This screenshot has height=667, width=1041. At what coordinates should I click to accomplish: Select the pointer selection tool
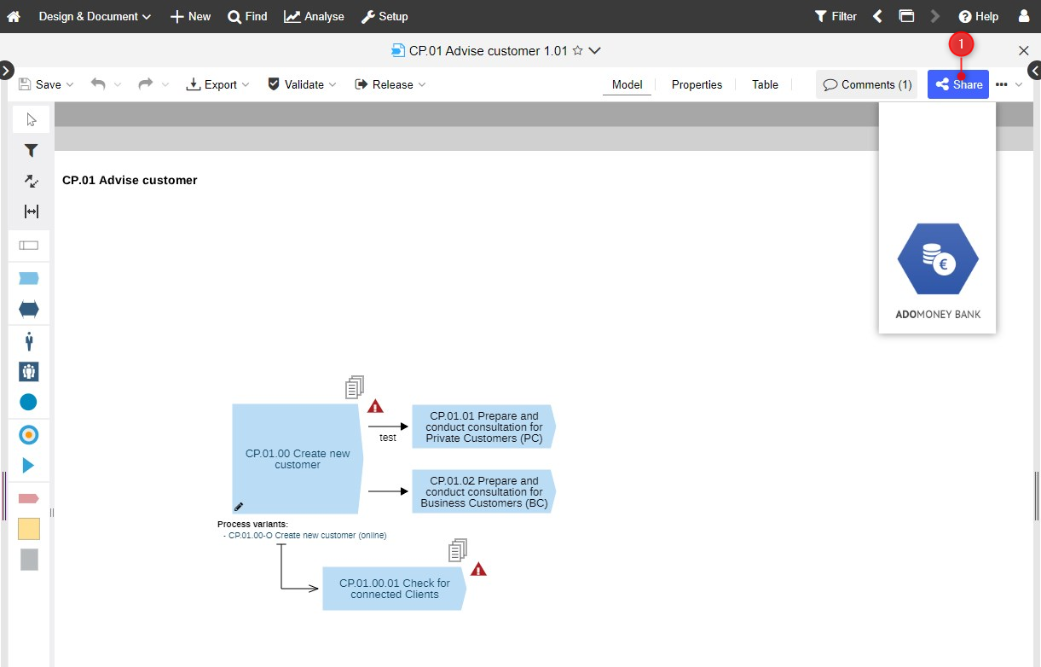[x=31, y=119]
